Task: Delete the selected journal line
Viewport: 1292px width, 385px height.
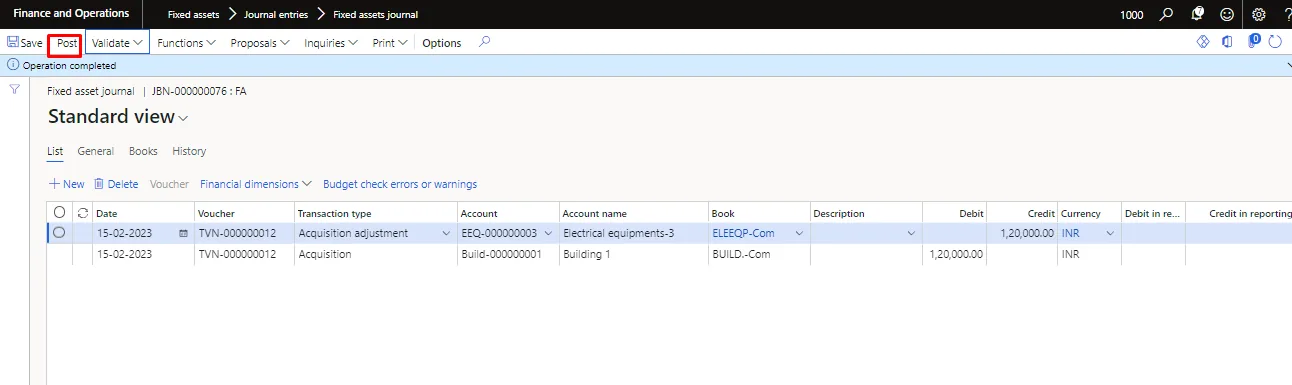Action: click(116, 184)
